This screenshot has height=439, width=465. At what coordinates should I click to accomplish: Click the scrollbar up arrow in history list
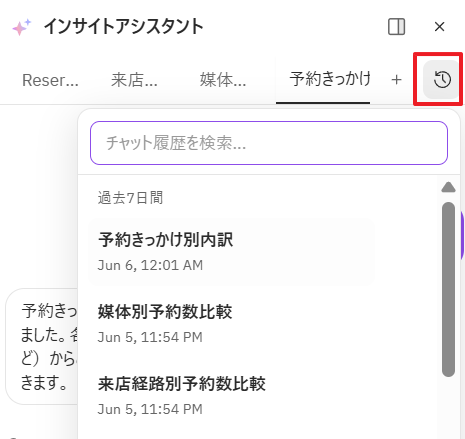coord(448,187)
